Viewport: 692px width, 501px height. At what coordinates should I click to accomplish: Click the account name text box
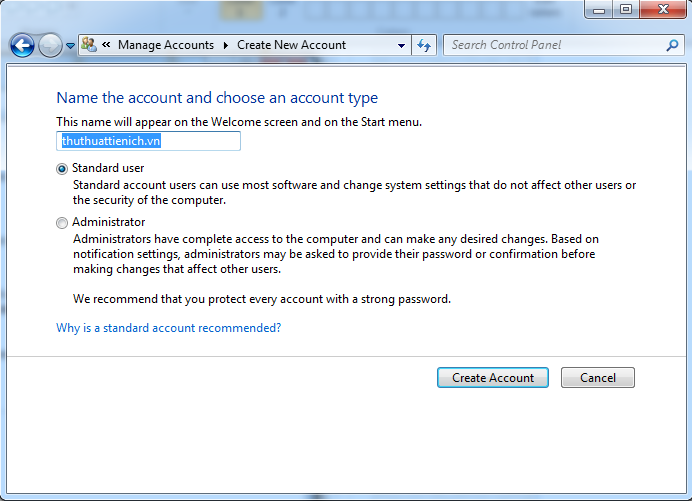click(148, 141)
